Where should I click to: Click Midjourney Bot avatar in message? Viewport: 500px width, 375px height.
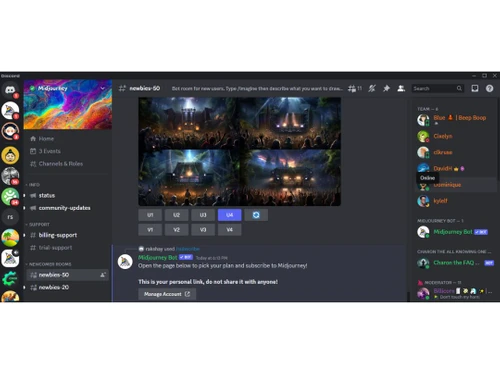pyautogui.click(x=125, y=262)
